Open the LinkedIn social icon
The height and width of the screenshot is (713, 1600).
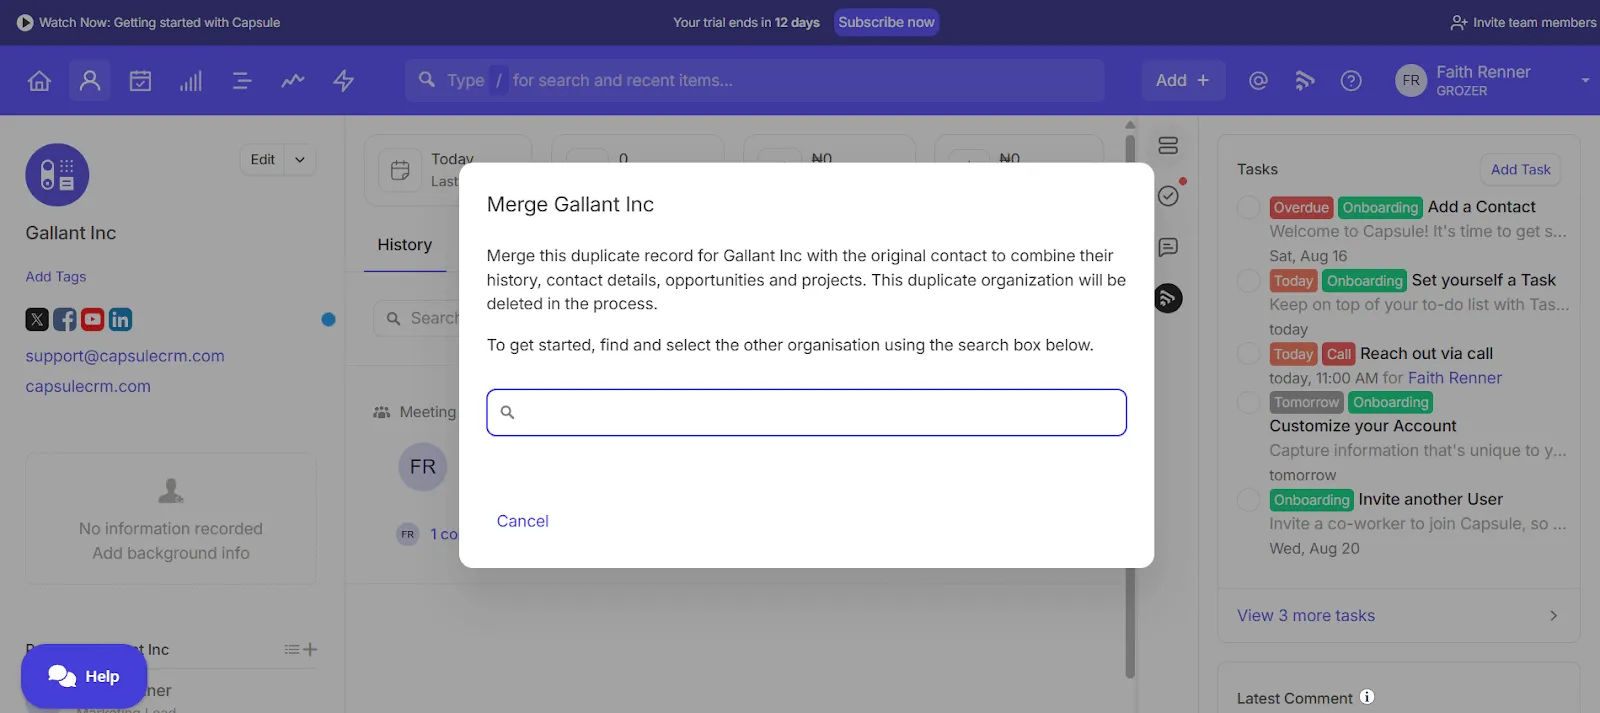point(120,320)
